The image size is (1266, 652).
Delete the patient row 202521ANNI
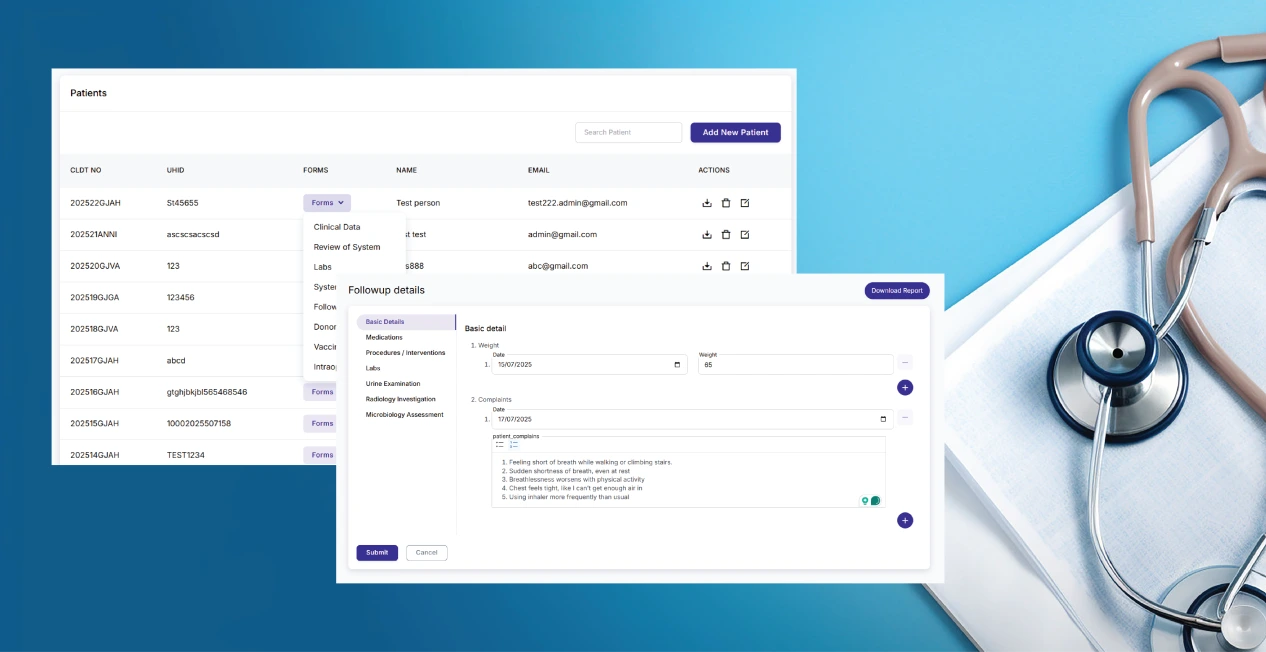[x=726, y=235]
